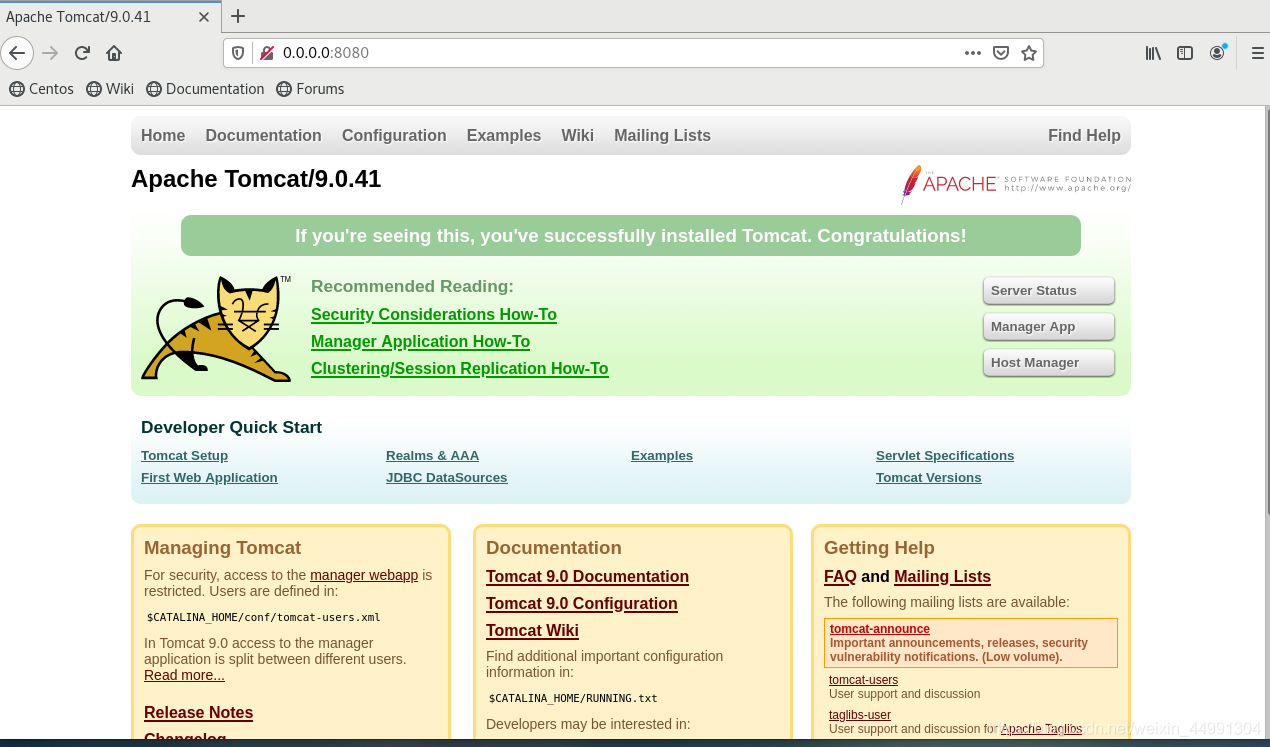Screen dimensions: 1270x747
Task: Open the JDBC DataSources link
Action: [446, 478]
